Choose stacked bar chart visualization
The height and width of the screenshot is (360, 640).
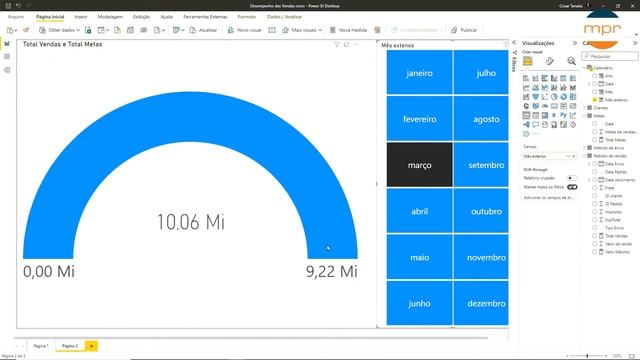point(526,78)
